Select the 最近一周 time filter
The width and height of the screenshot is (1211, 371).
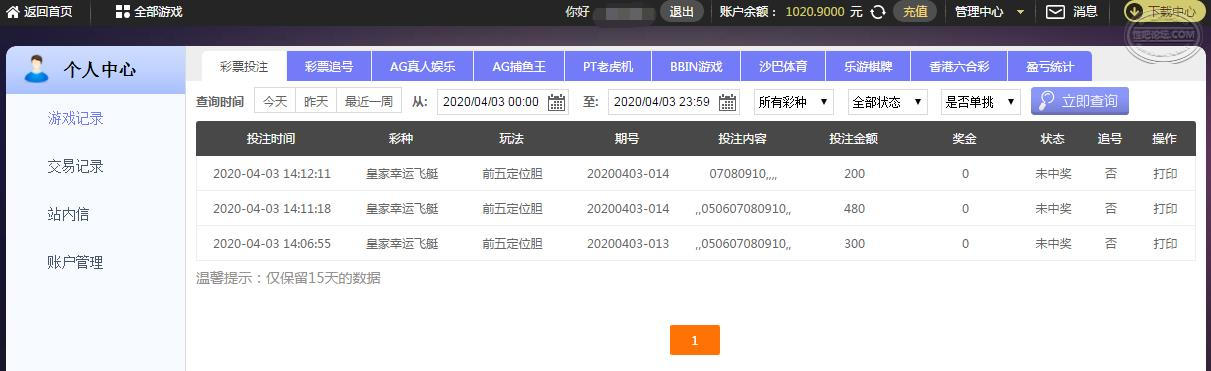[369, 102]
